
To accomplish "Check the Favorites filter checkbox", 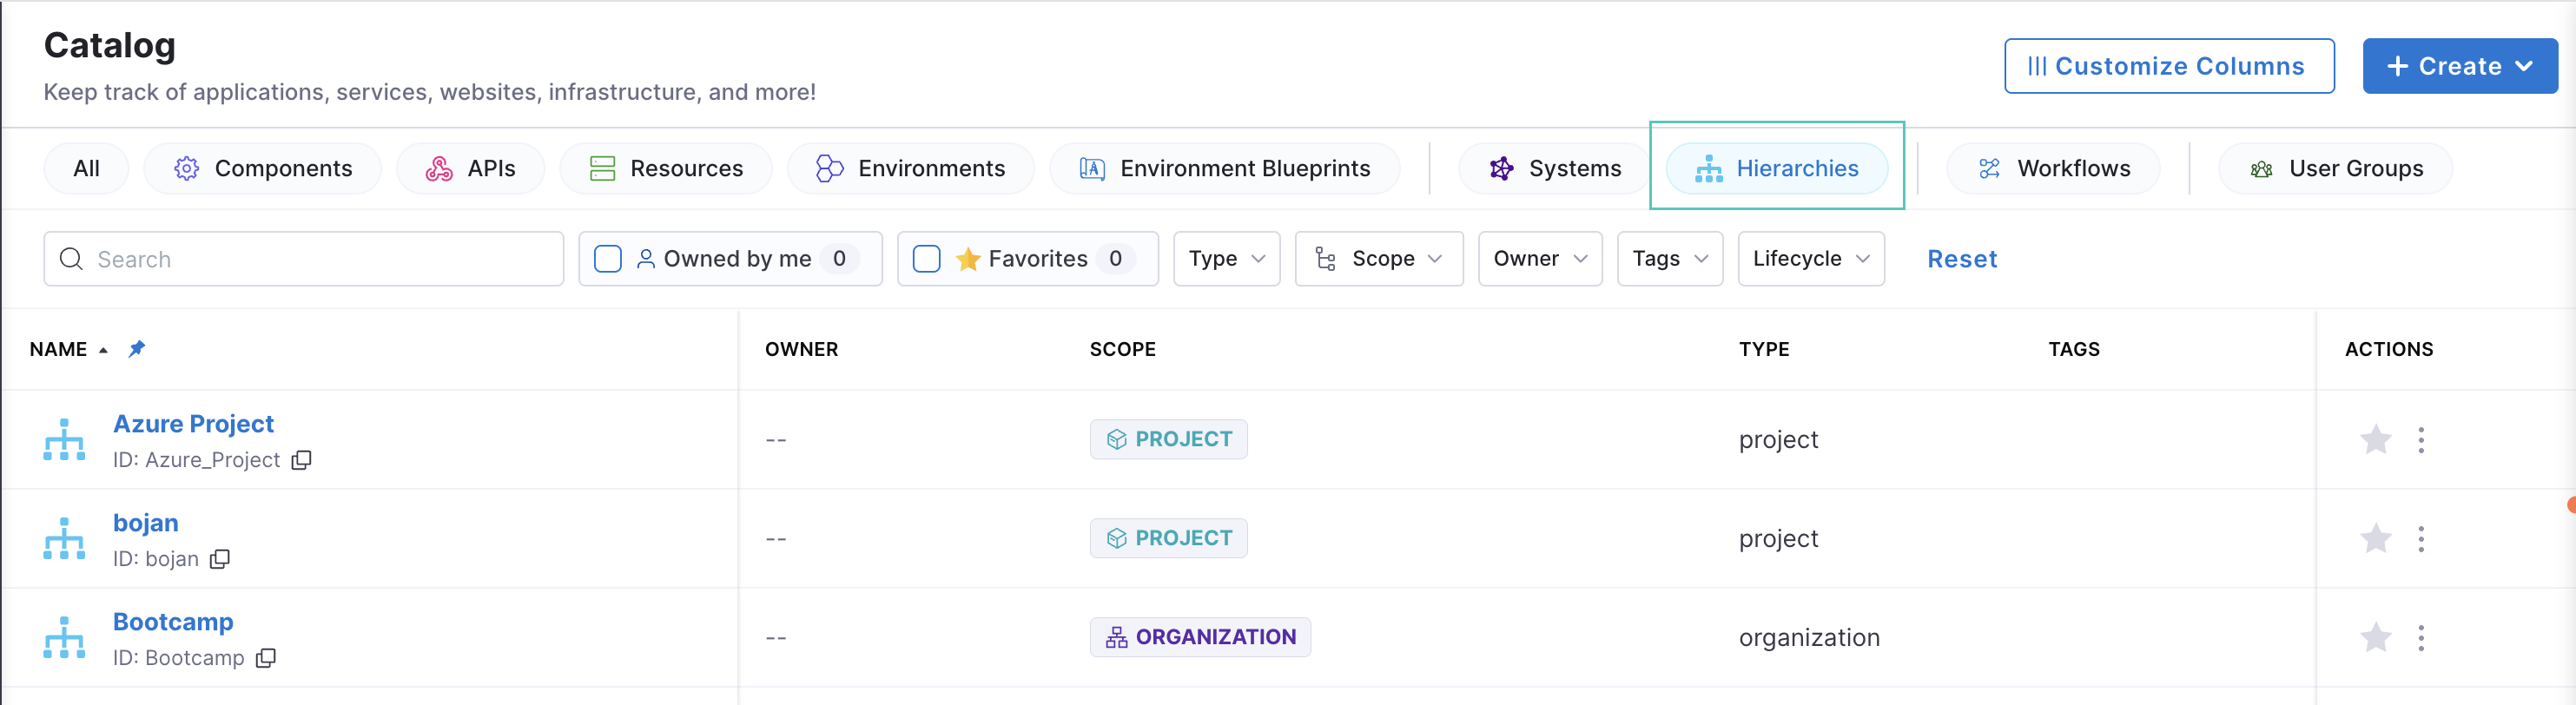I will point(926,259).
